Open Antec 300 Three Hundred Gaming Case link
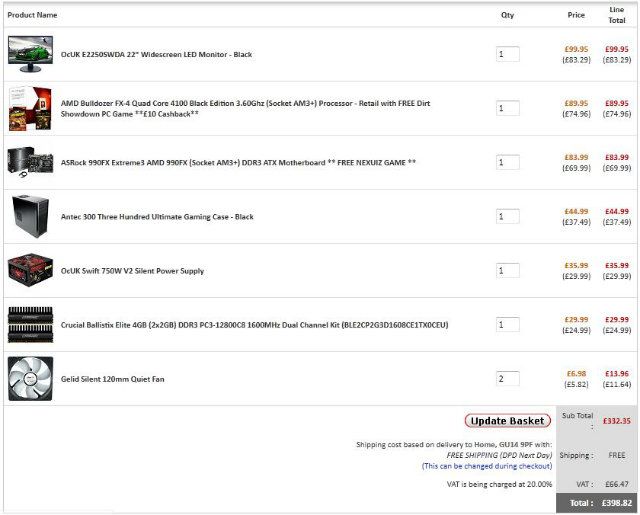The image size is (640, 515). pyautogui.click(x=157, y=217)
